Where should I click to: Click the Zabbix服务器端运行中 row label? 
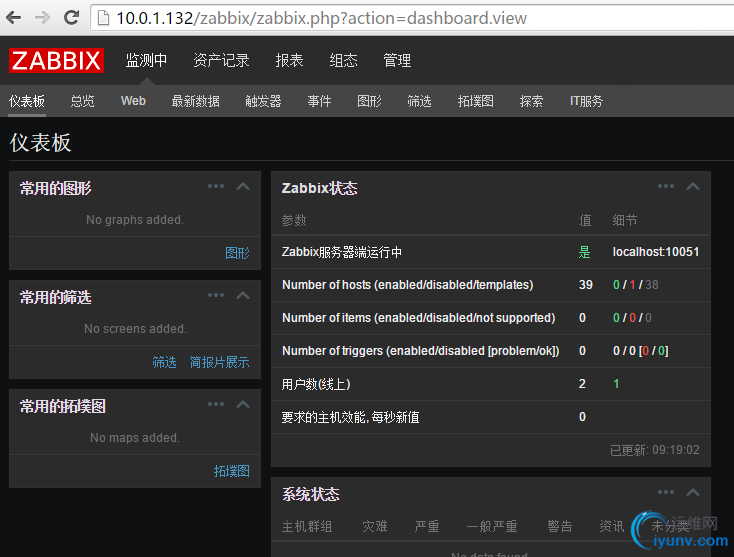342,252
